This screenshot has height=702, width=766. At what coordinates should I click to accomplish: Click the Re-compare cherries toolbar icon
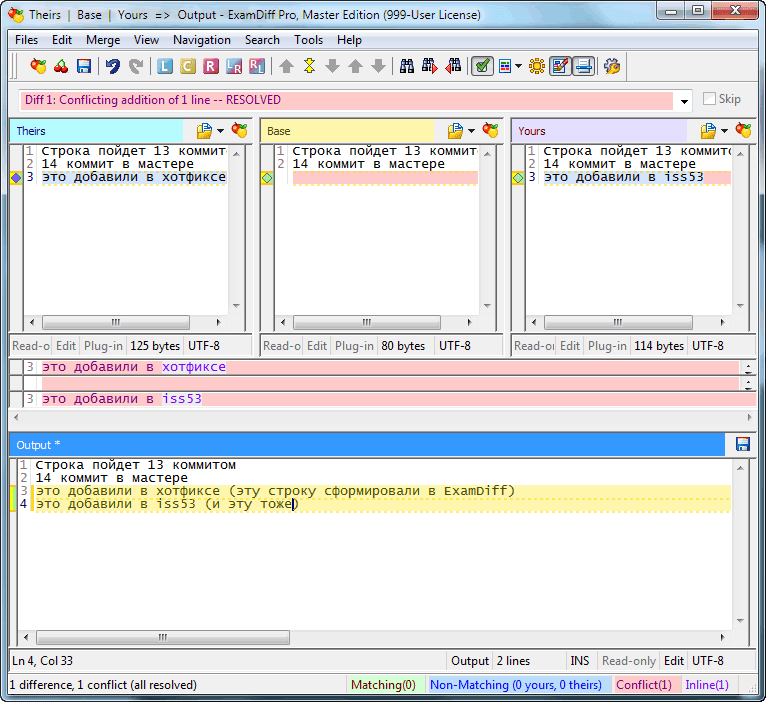tap(61, 66)
